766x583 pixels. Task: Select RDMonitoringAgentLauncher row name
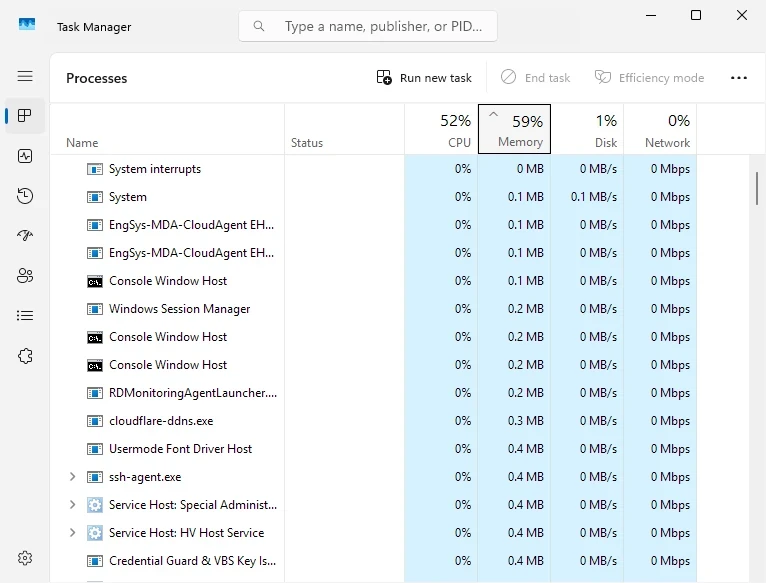193,393
